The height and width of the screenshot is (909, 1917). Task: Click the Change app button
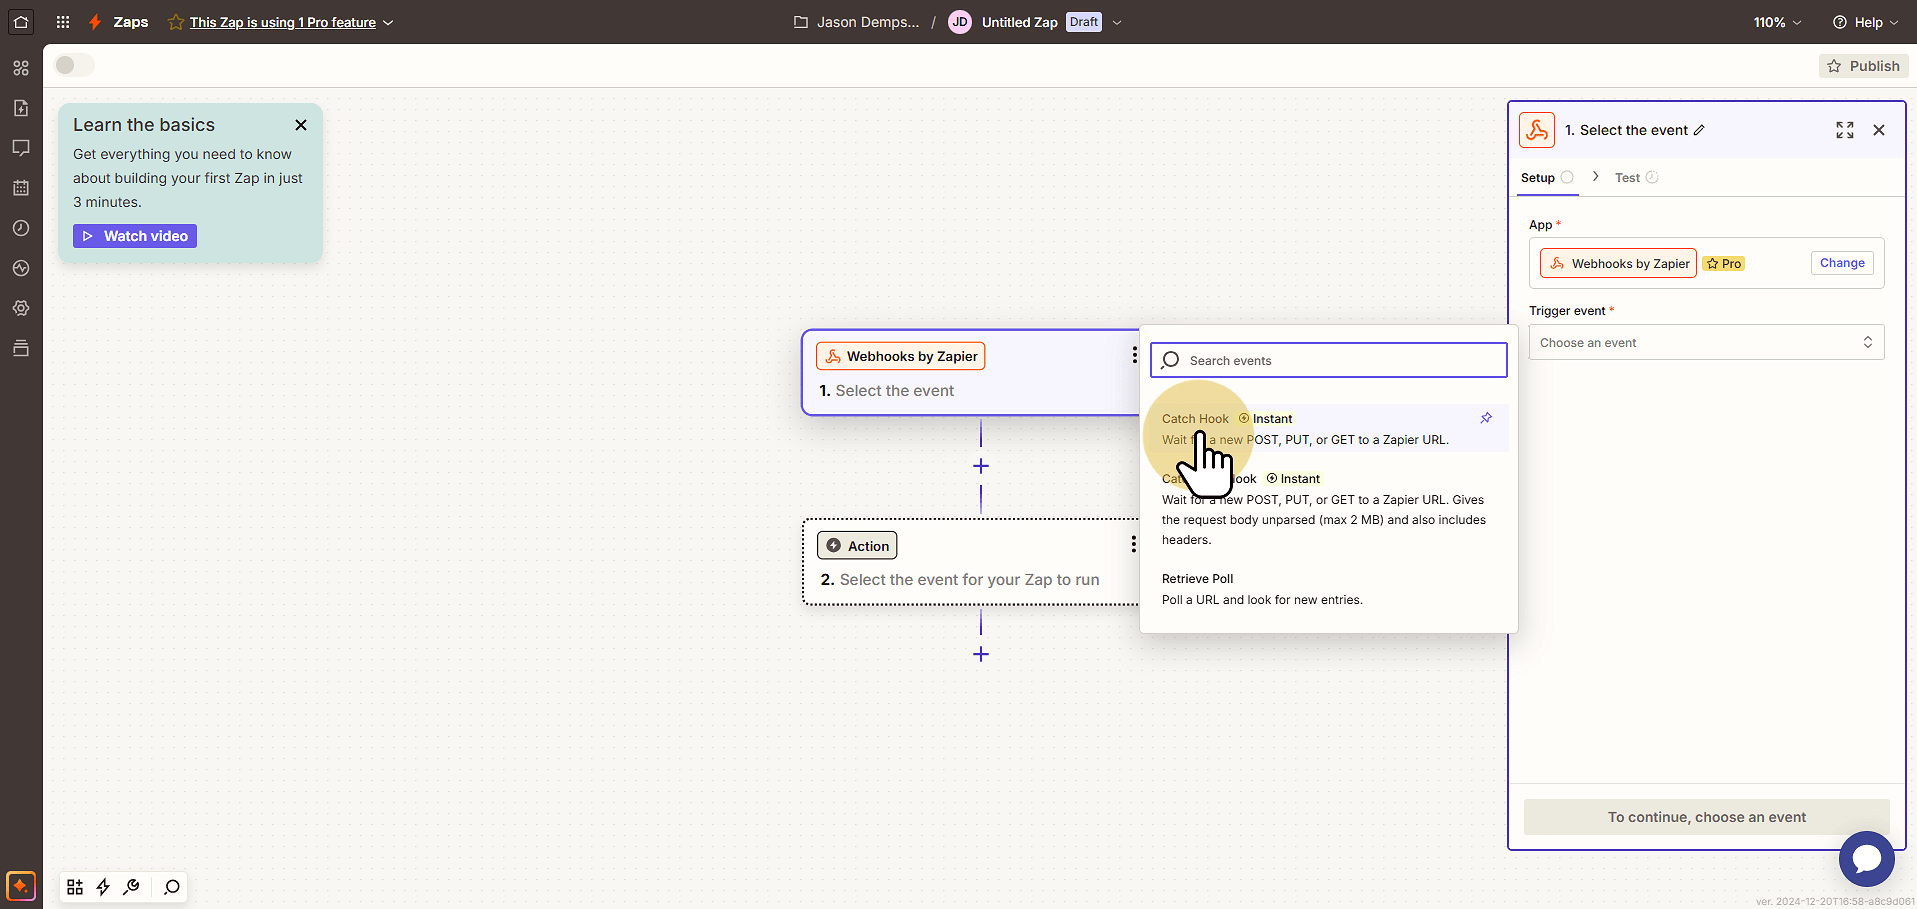pos(1842,263)
